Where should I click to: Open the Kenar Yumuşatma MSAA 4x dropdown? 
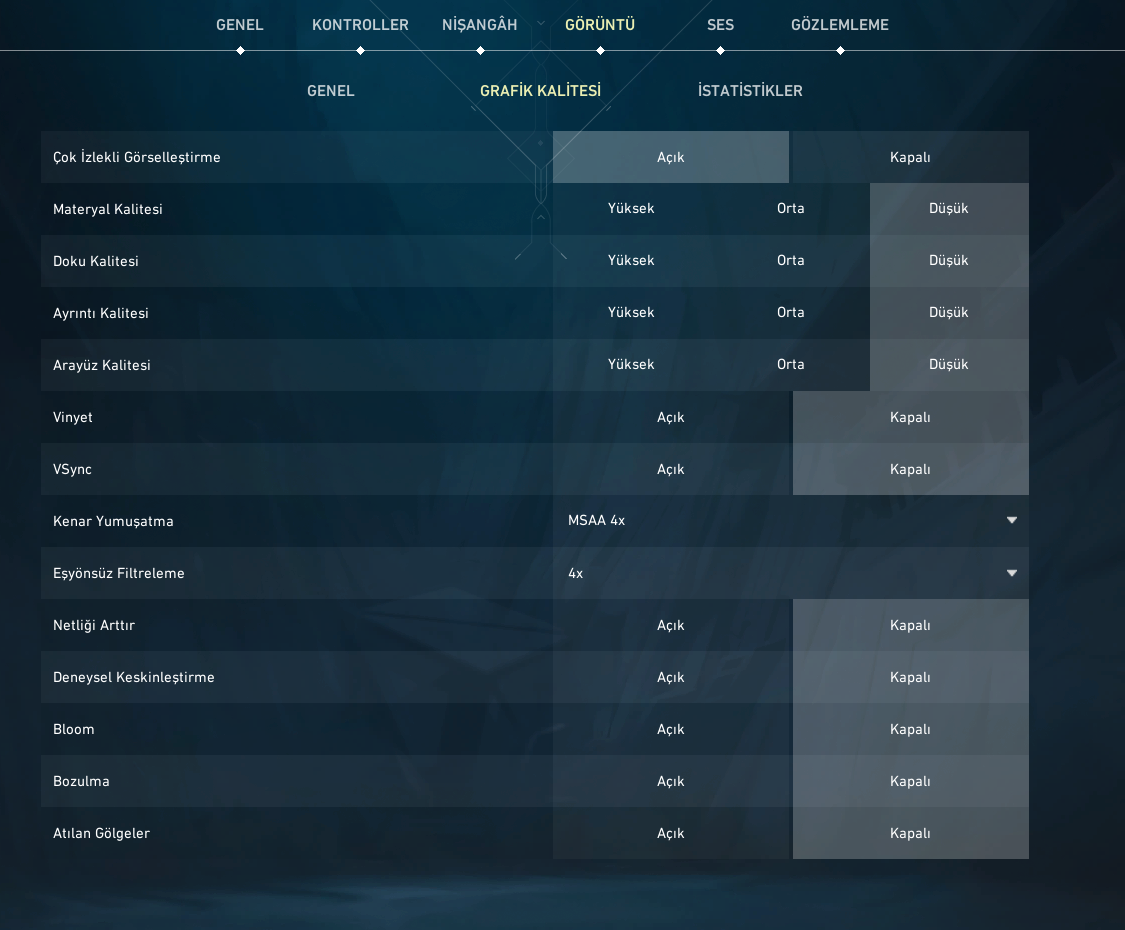(x=791, y=521)
